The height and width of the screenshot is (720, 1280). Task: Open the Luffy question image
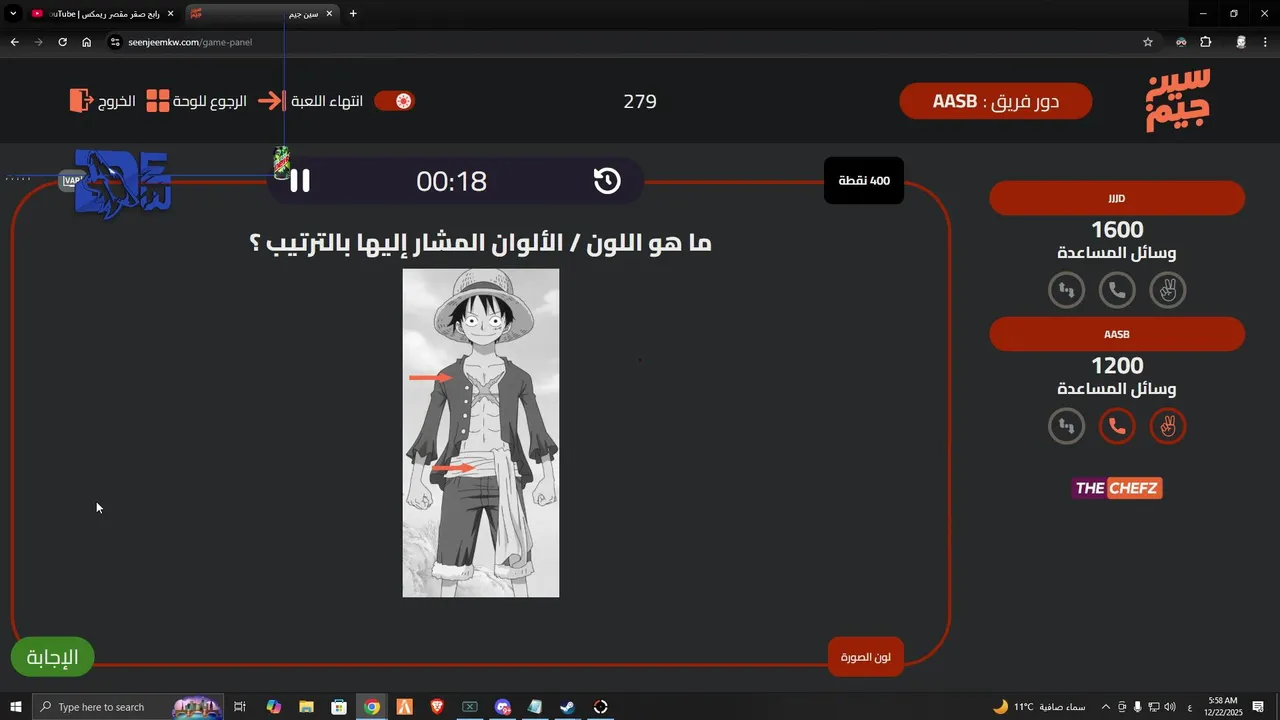pyautogui.click(x=481, y=433)
